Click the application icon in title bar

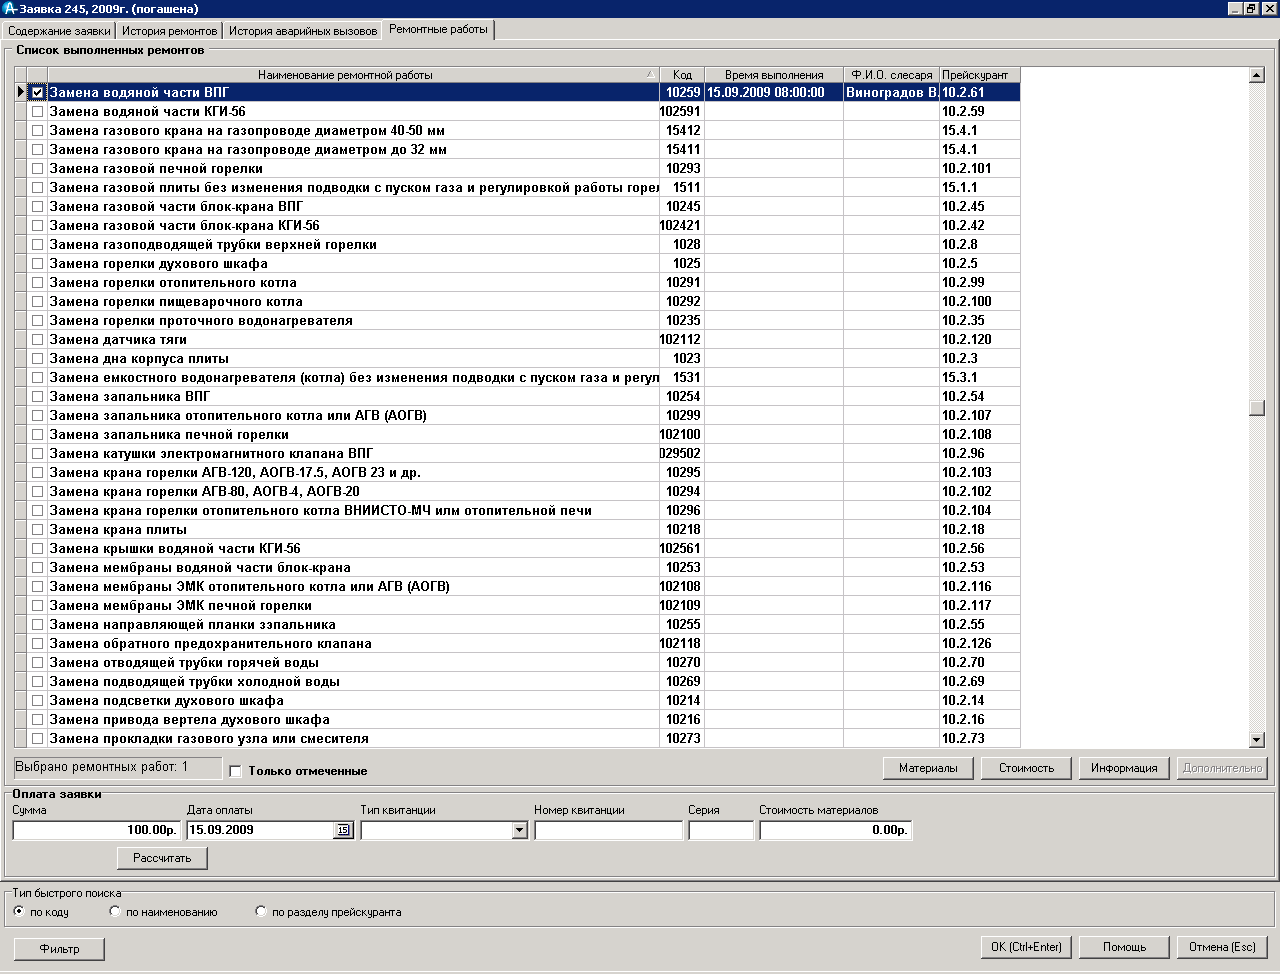pos(9,8)
